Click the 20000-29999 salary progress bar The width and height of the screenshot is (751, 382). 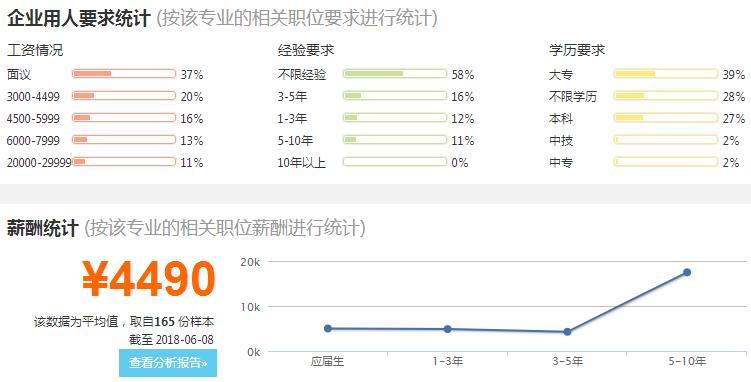pyautogui.click(x=124, y=162)
